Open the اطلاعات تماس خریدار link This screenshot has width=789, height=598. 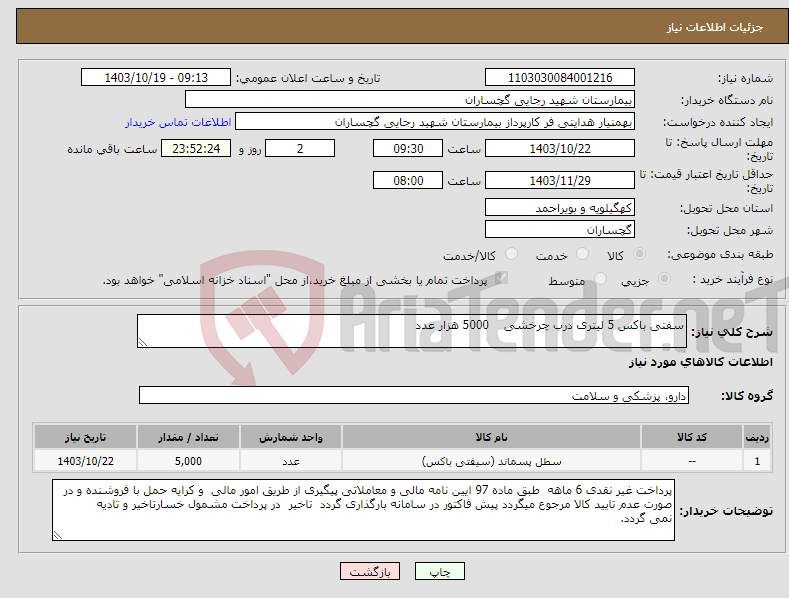pyautogui.click(x=178, y=122)
